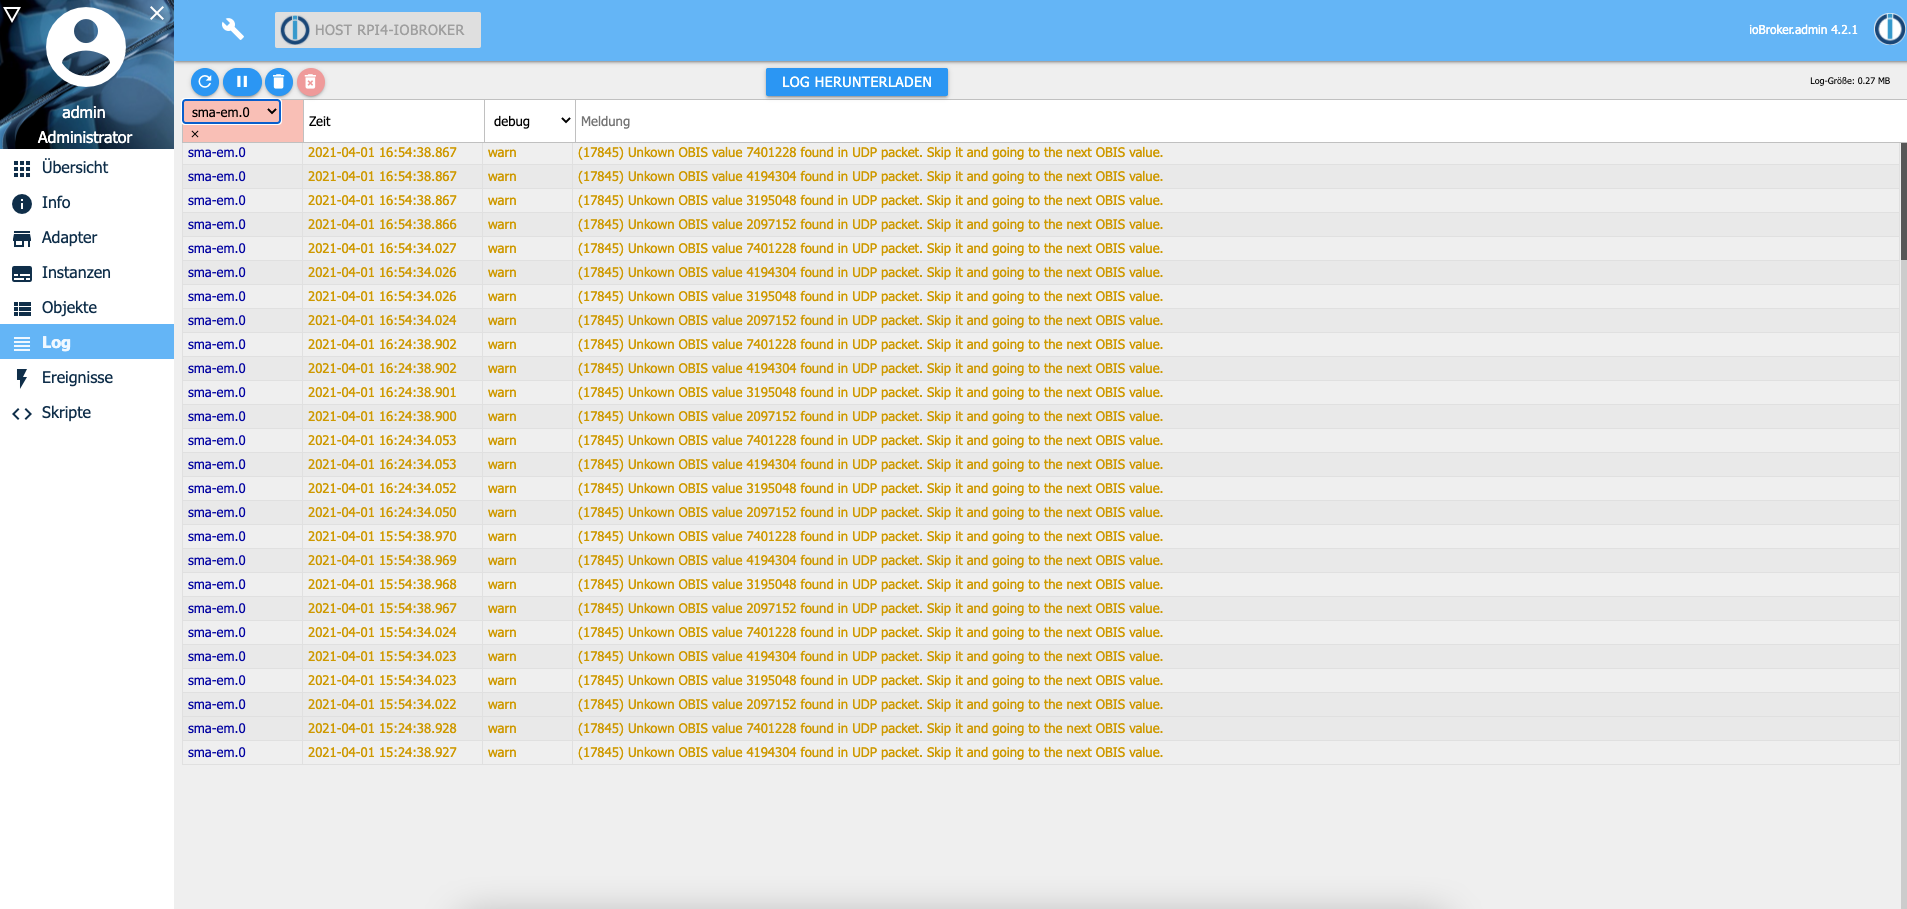Viewport: 1907px width, 909px height.
Task: Open the Skripte section
Action: click(66, 413)
